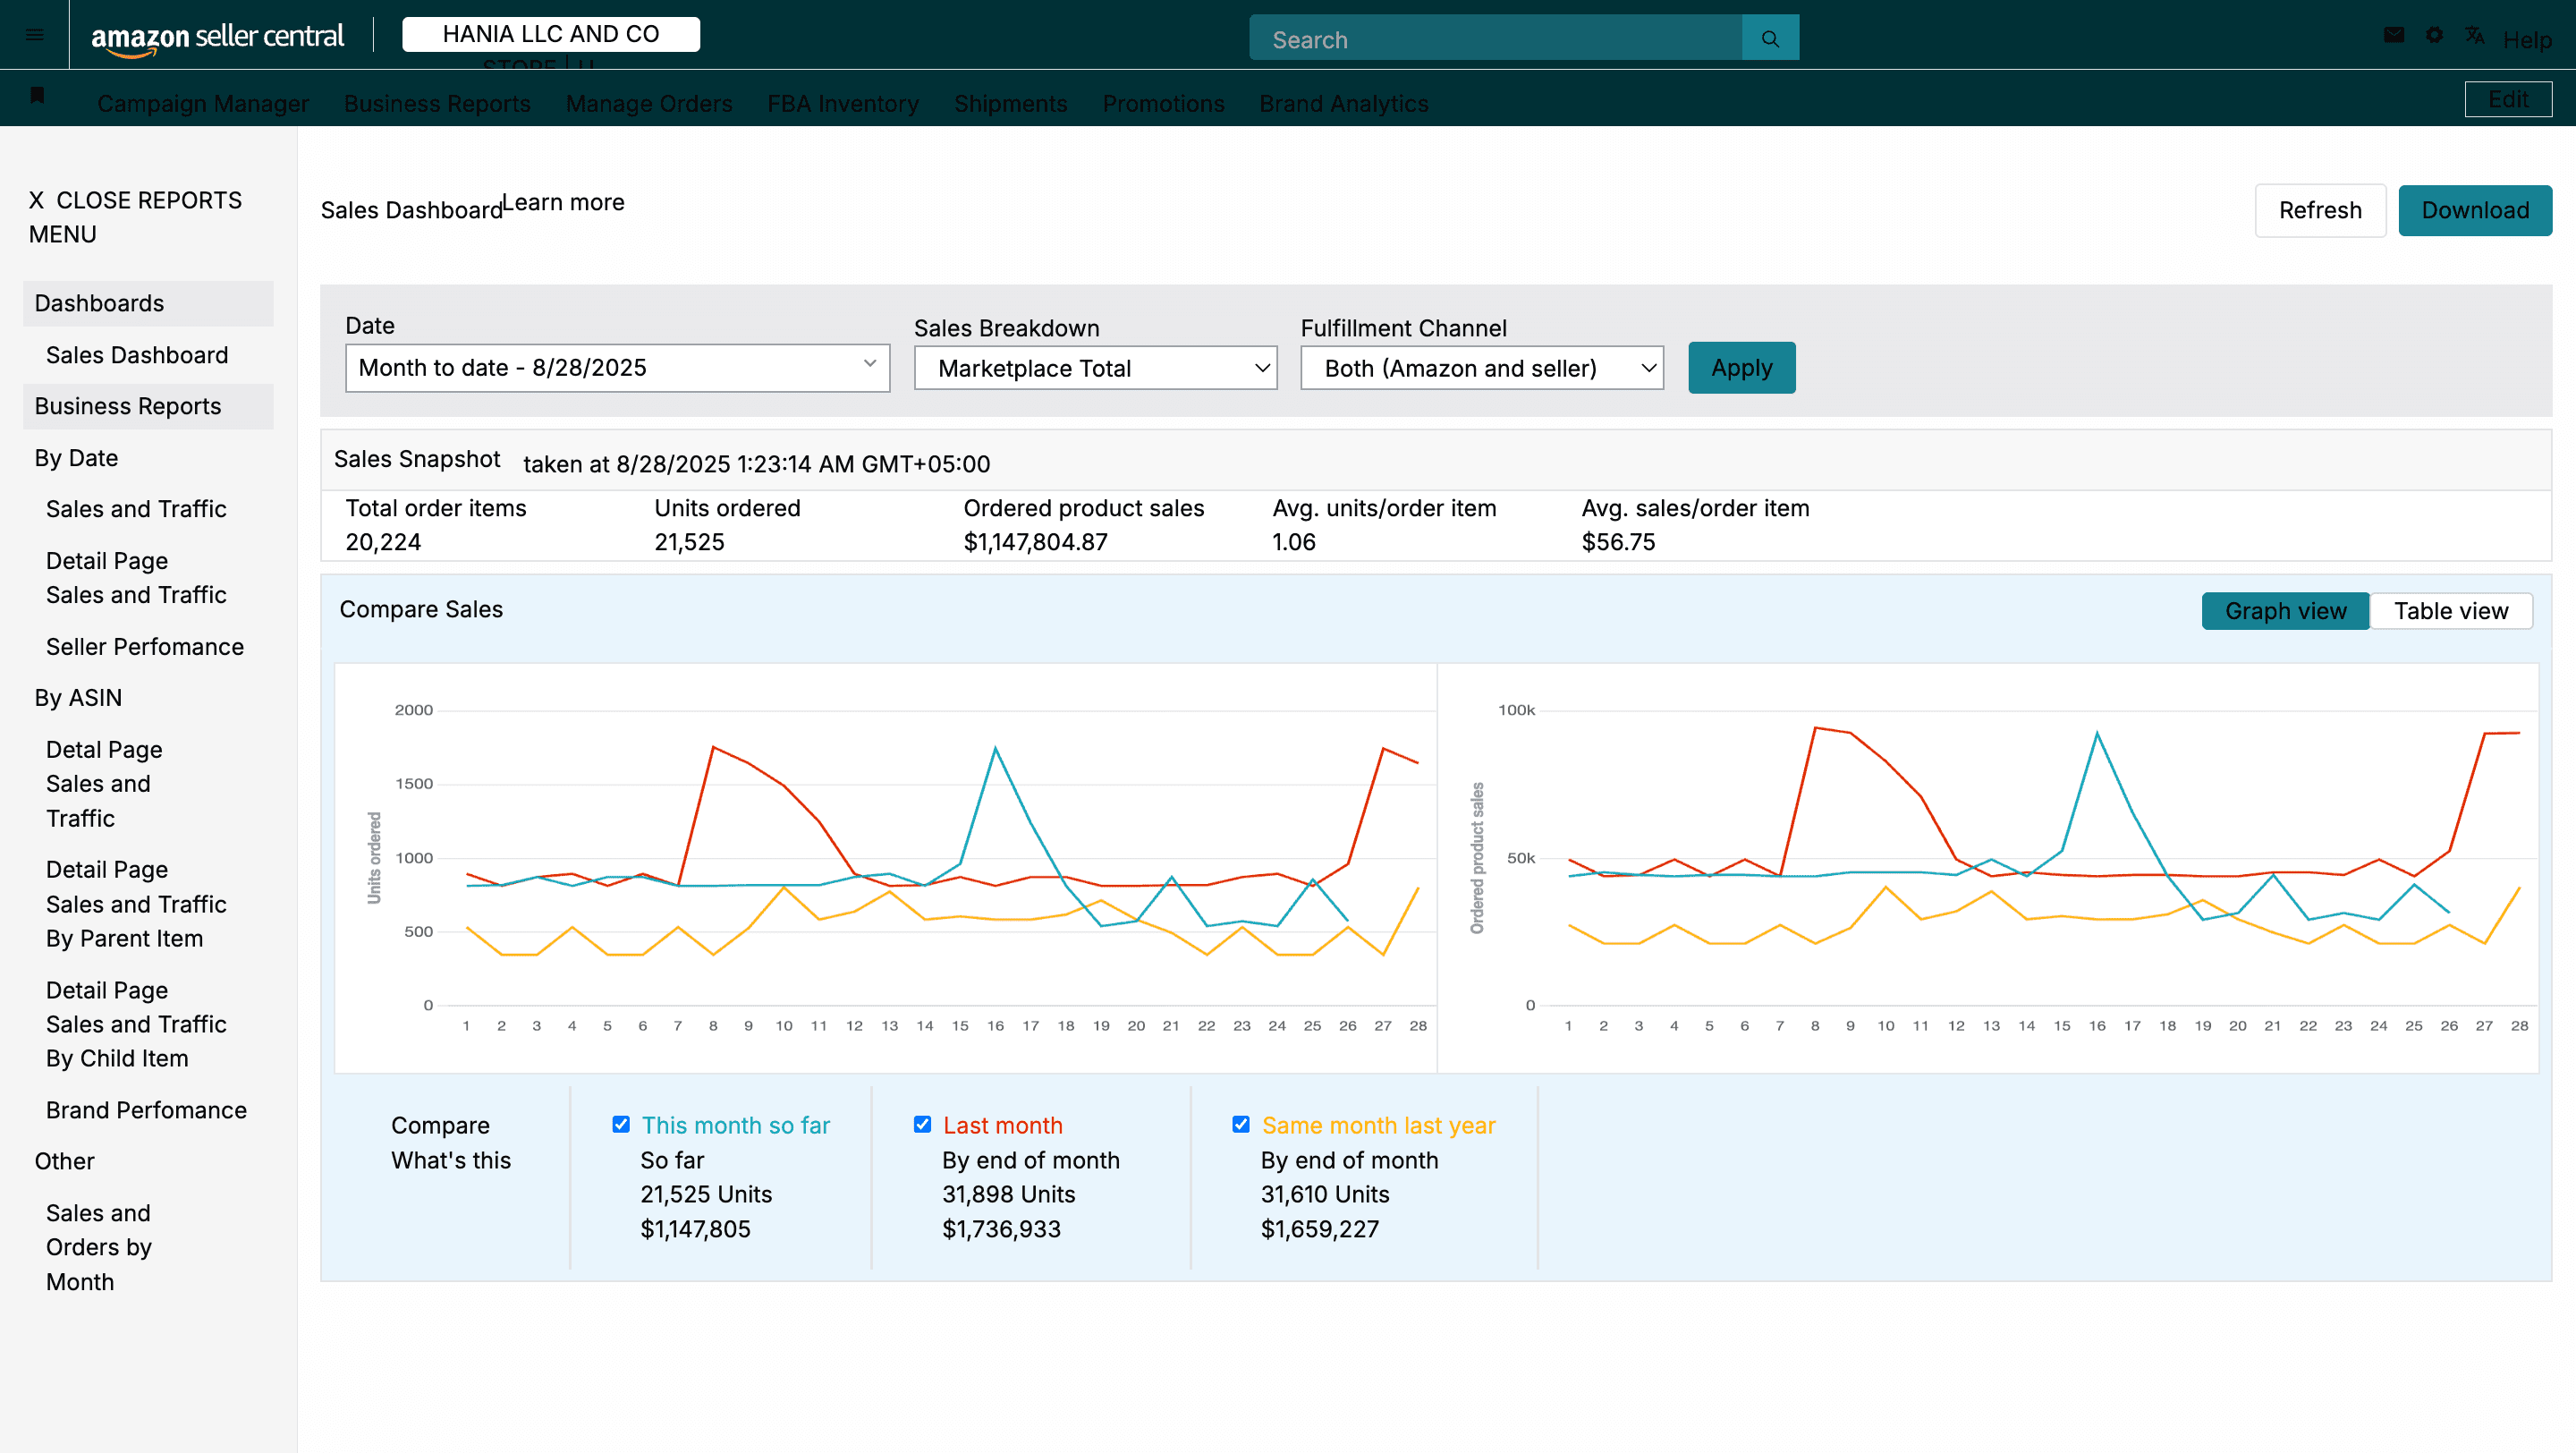This screenshot has width=2576, height=1453.
Task: Click in the Search input field
Action: pos(1495,38)
